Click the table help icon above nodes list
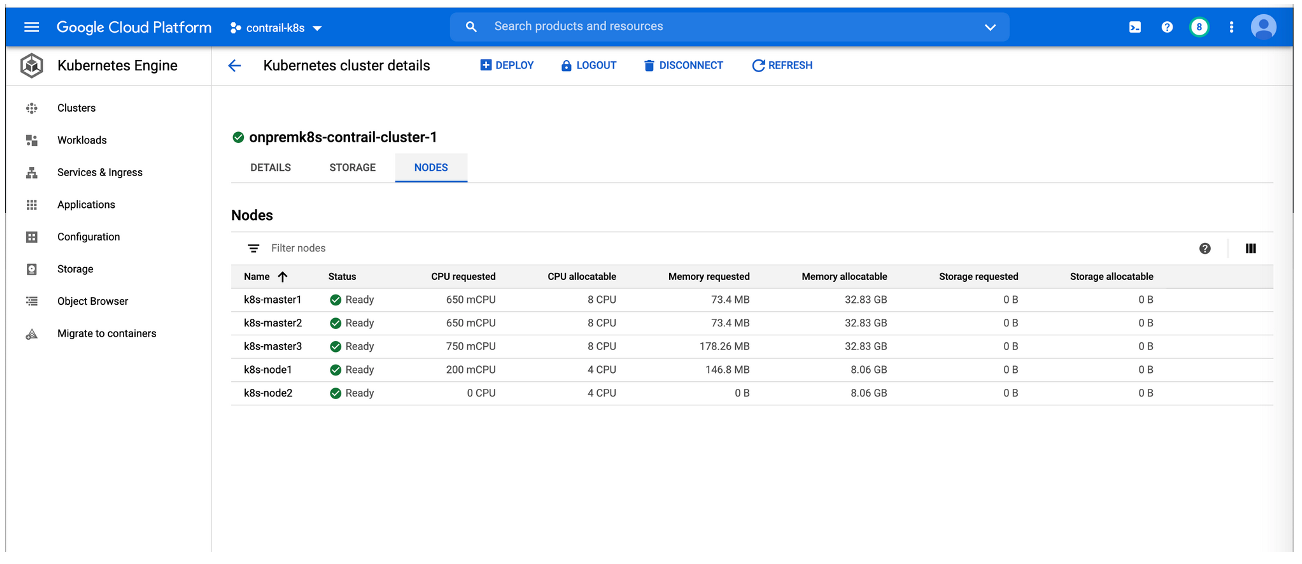This screenshot has width=1302, height=564. tap(1205, 249)
